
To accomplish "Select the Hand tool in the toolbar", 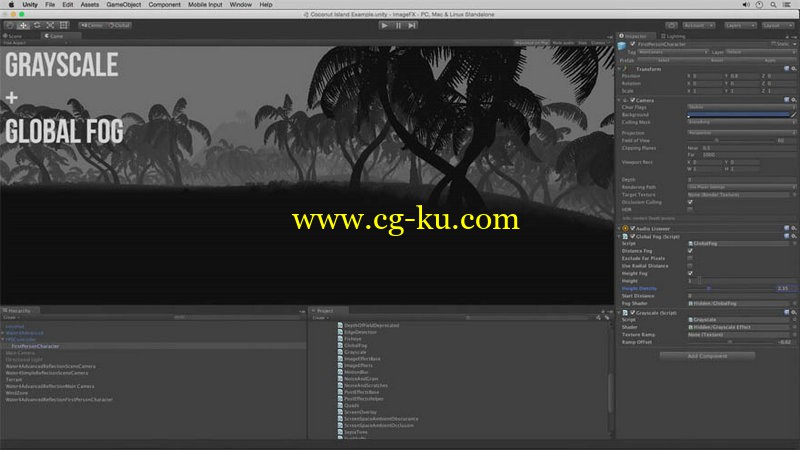I will click(10, 25).
